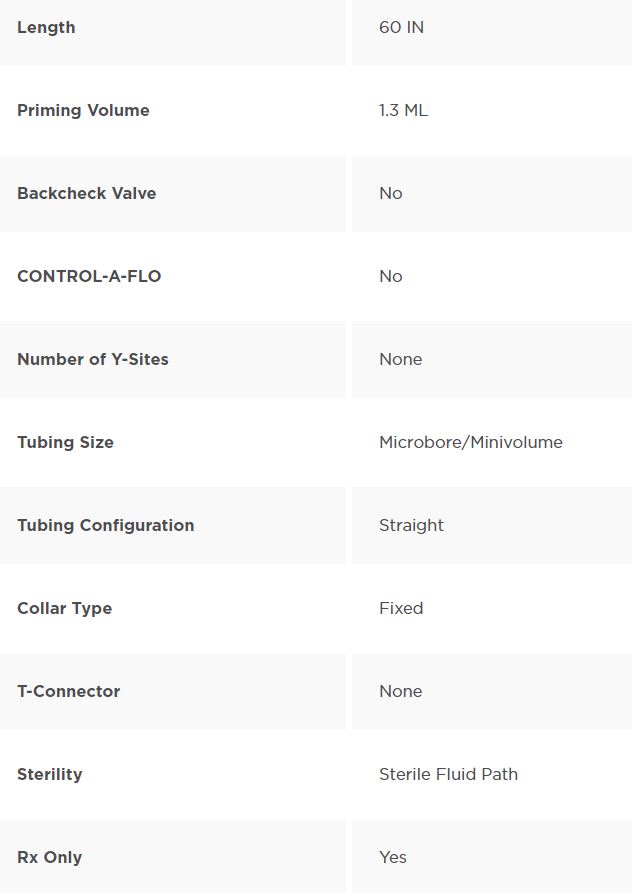
Task: Click the Priming Volume label
Action: click(x=83, y=110)
